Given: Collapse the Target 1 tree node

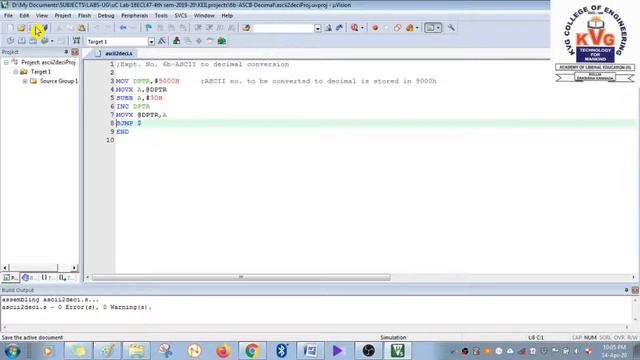Looking at the screenshot, I should (16, 72).
